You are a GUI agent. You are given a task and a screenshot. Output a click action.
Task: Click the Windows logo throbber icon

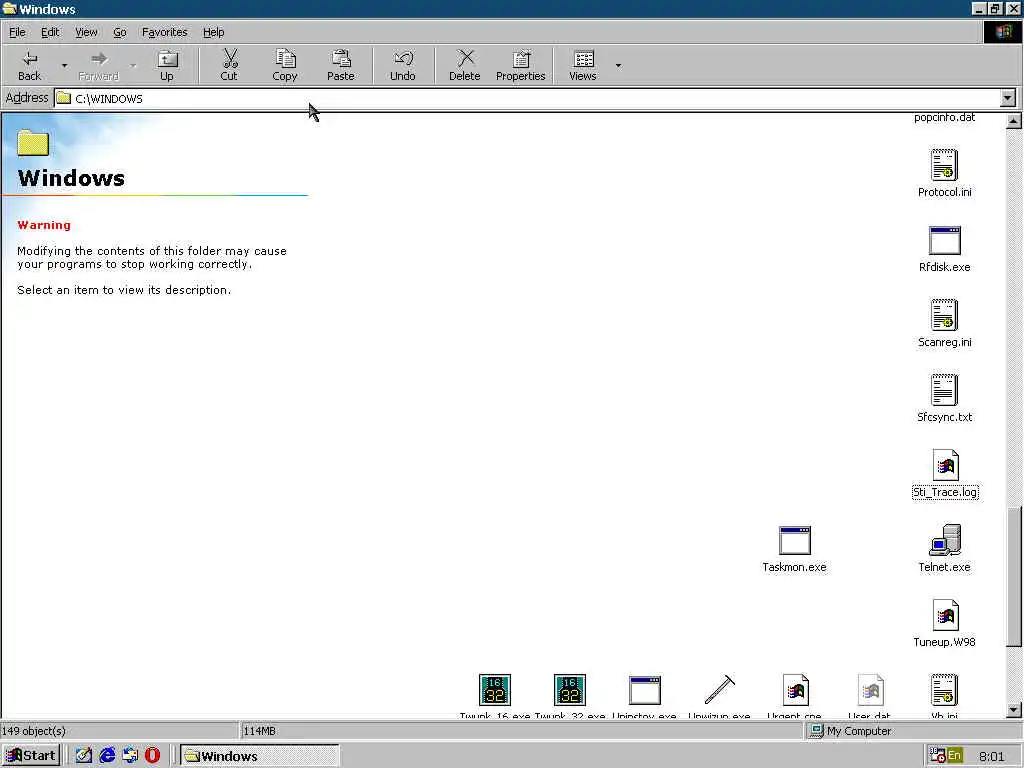pos(1002,32)
